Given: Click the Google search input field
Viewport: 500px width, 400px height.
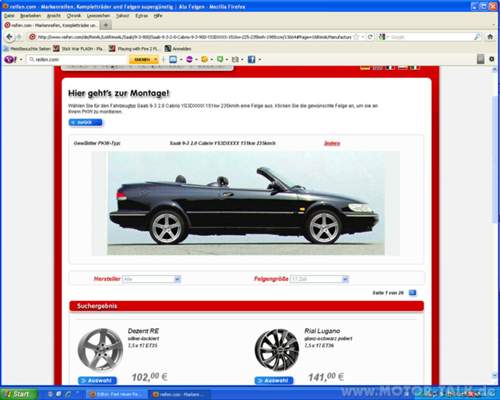Looking at the screenshot, I should 431,37.
